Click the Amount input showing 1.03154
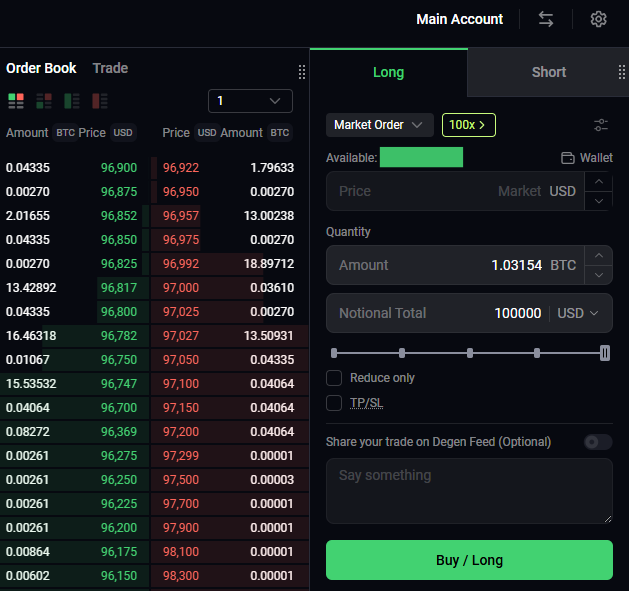The width and height of the screenshot is (631, 591). (455, 265)
